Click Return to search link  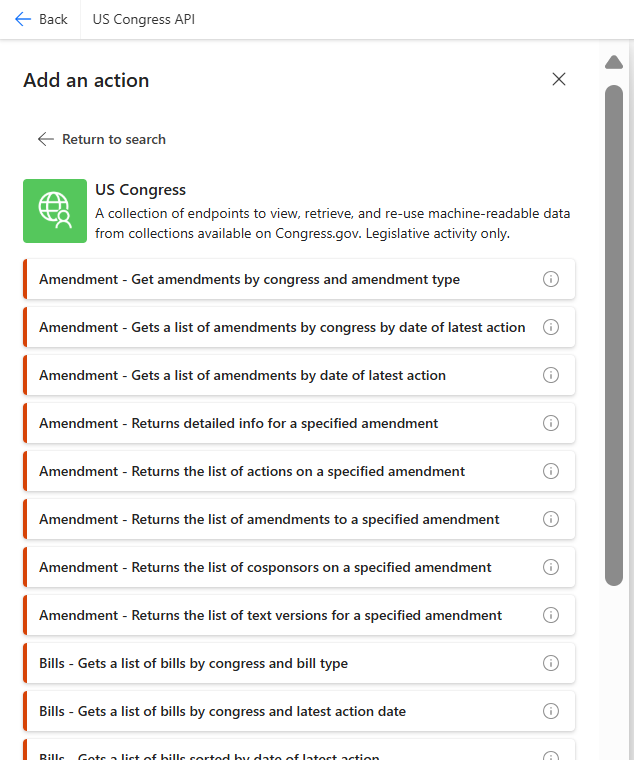coord(102,139)
